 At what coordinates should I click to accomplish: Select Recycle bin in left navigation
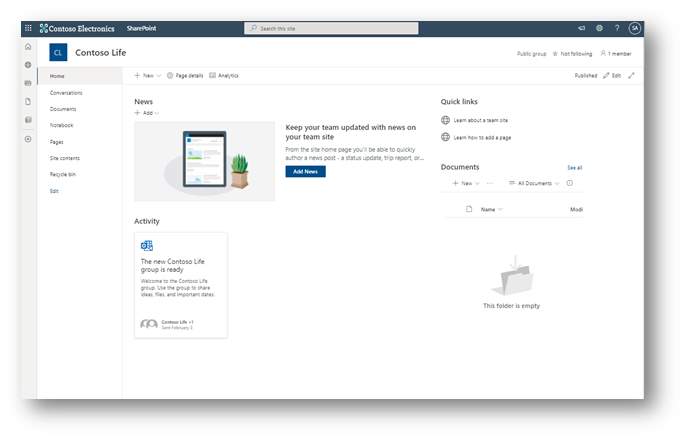63,174
